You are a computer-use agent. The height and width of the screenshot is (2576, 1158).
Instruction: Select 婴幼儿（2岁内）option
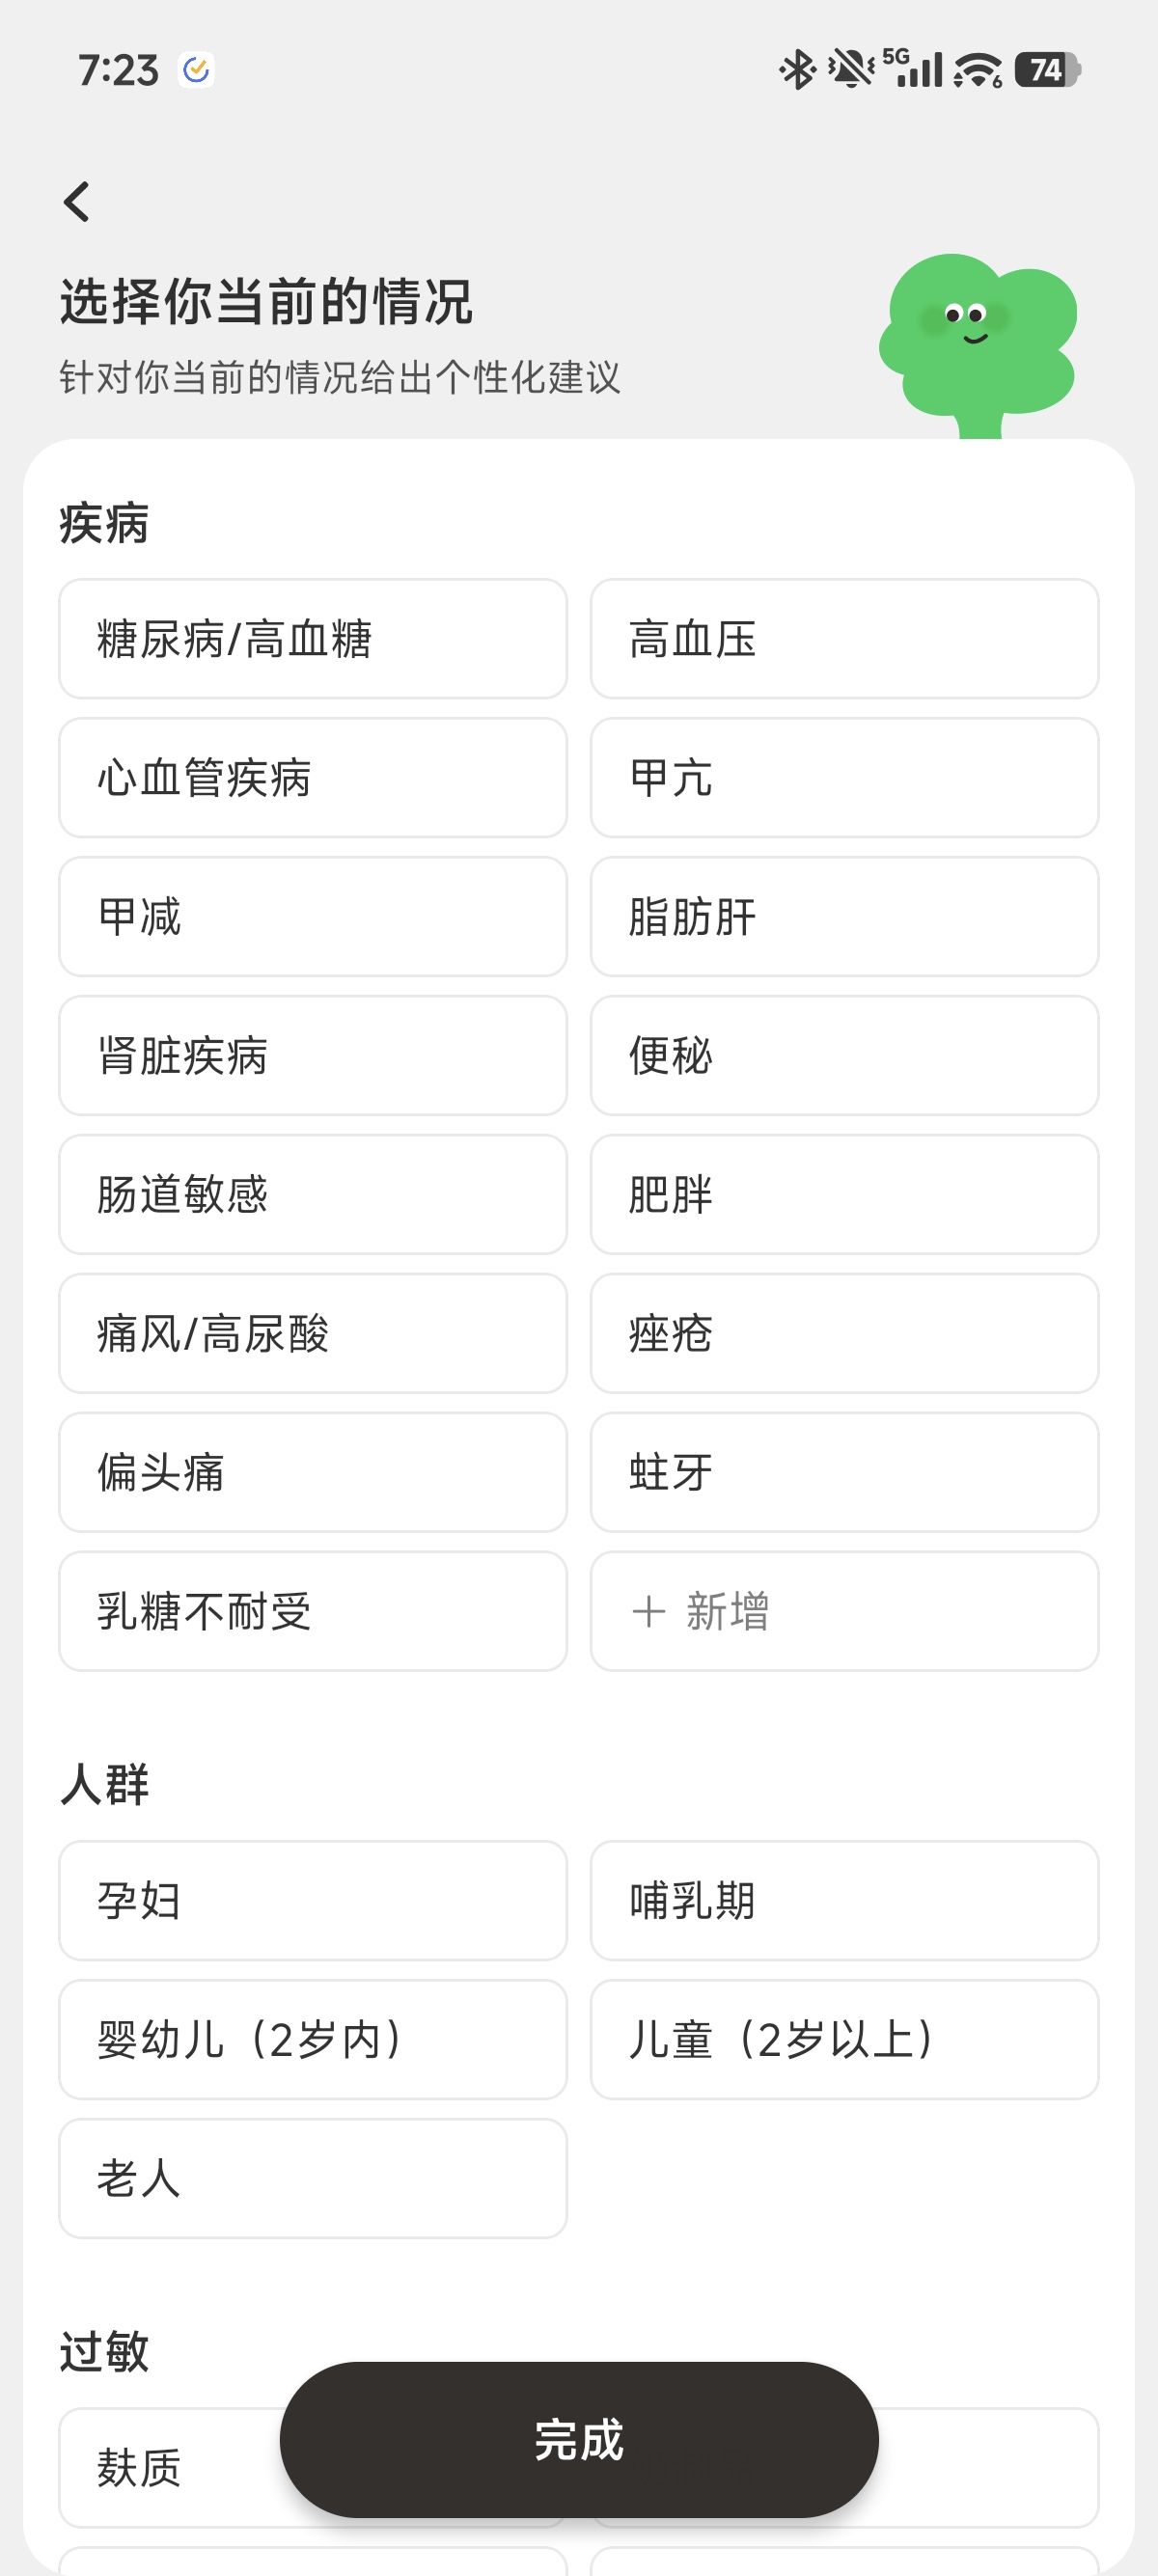pyautogui.click(x=313, y=2039)
